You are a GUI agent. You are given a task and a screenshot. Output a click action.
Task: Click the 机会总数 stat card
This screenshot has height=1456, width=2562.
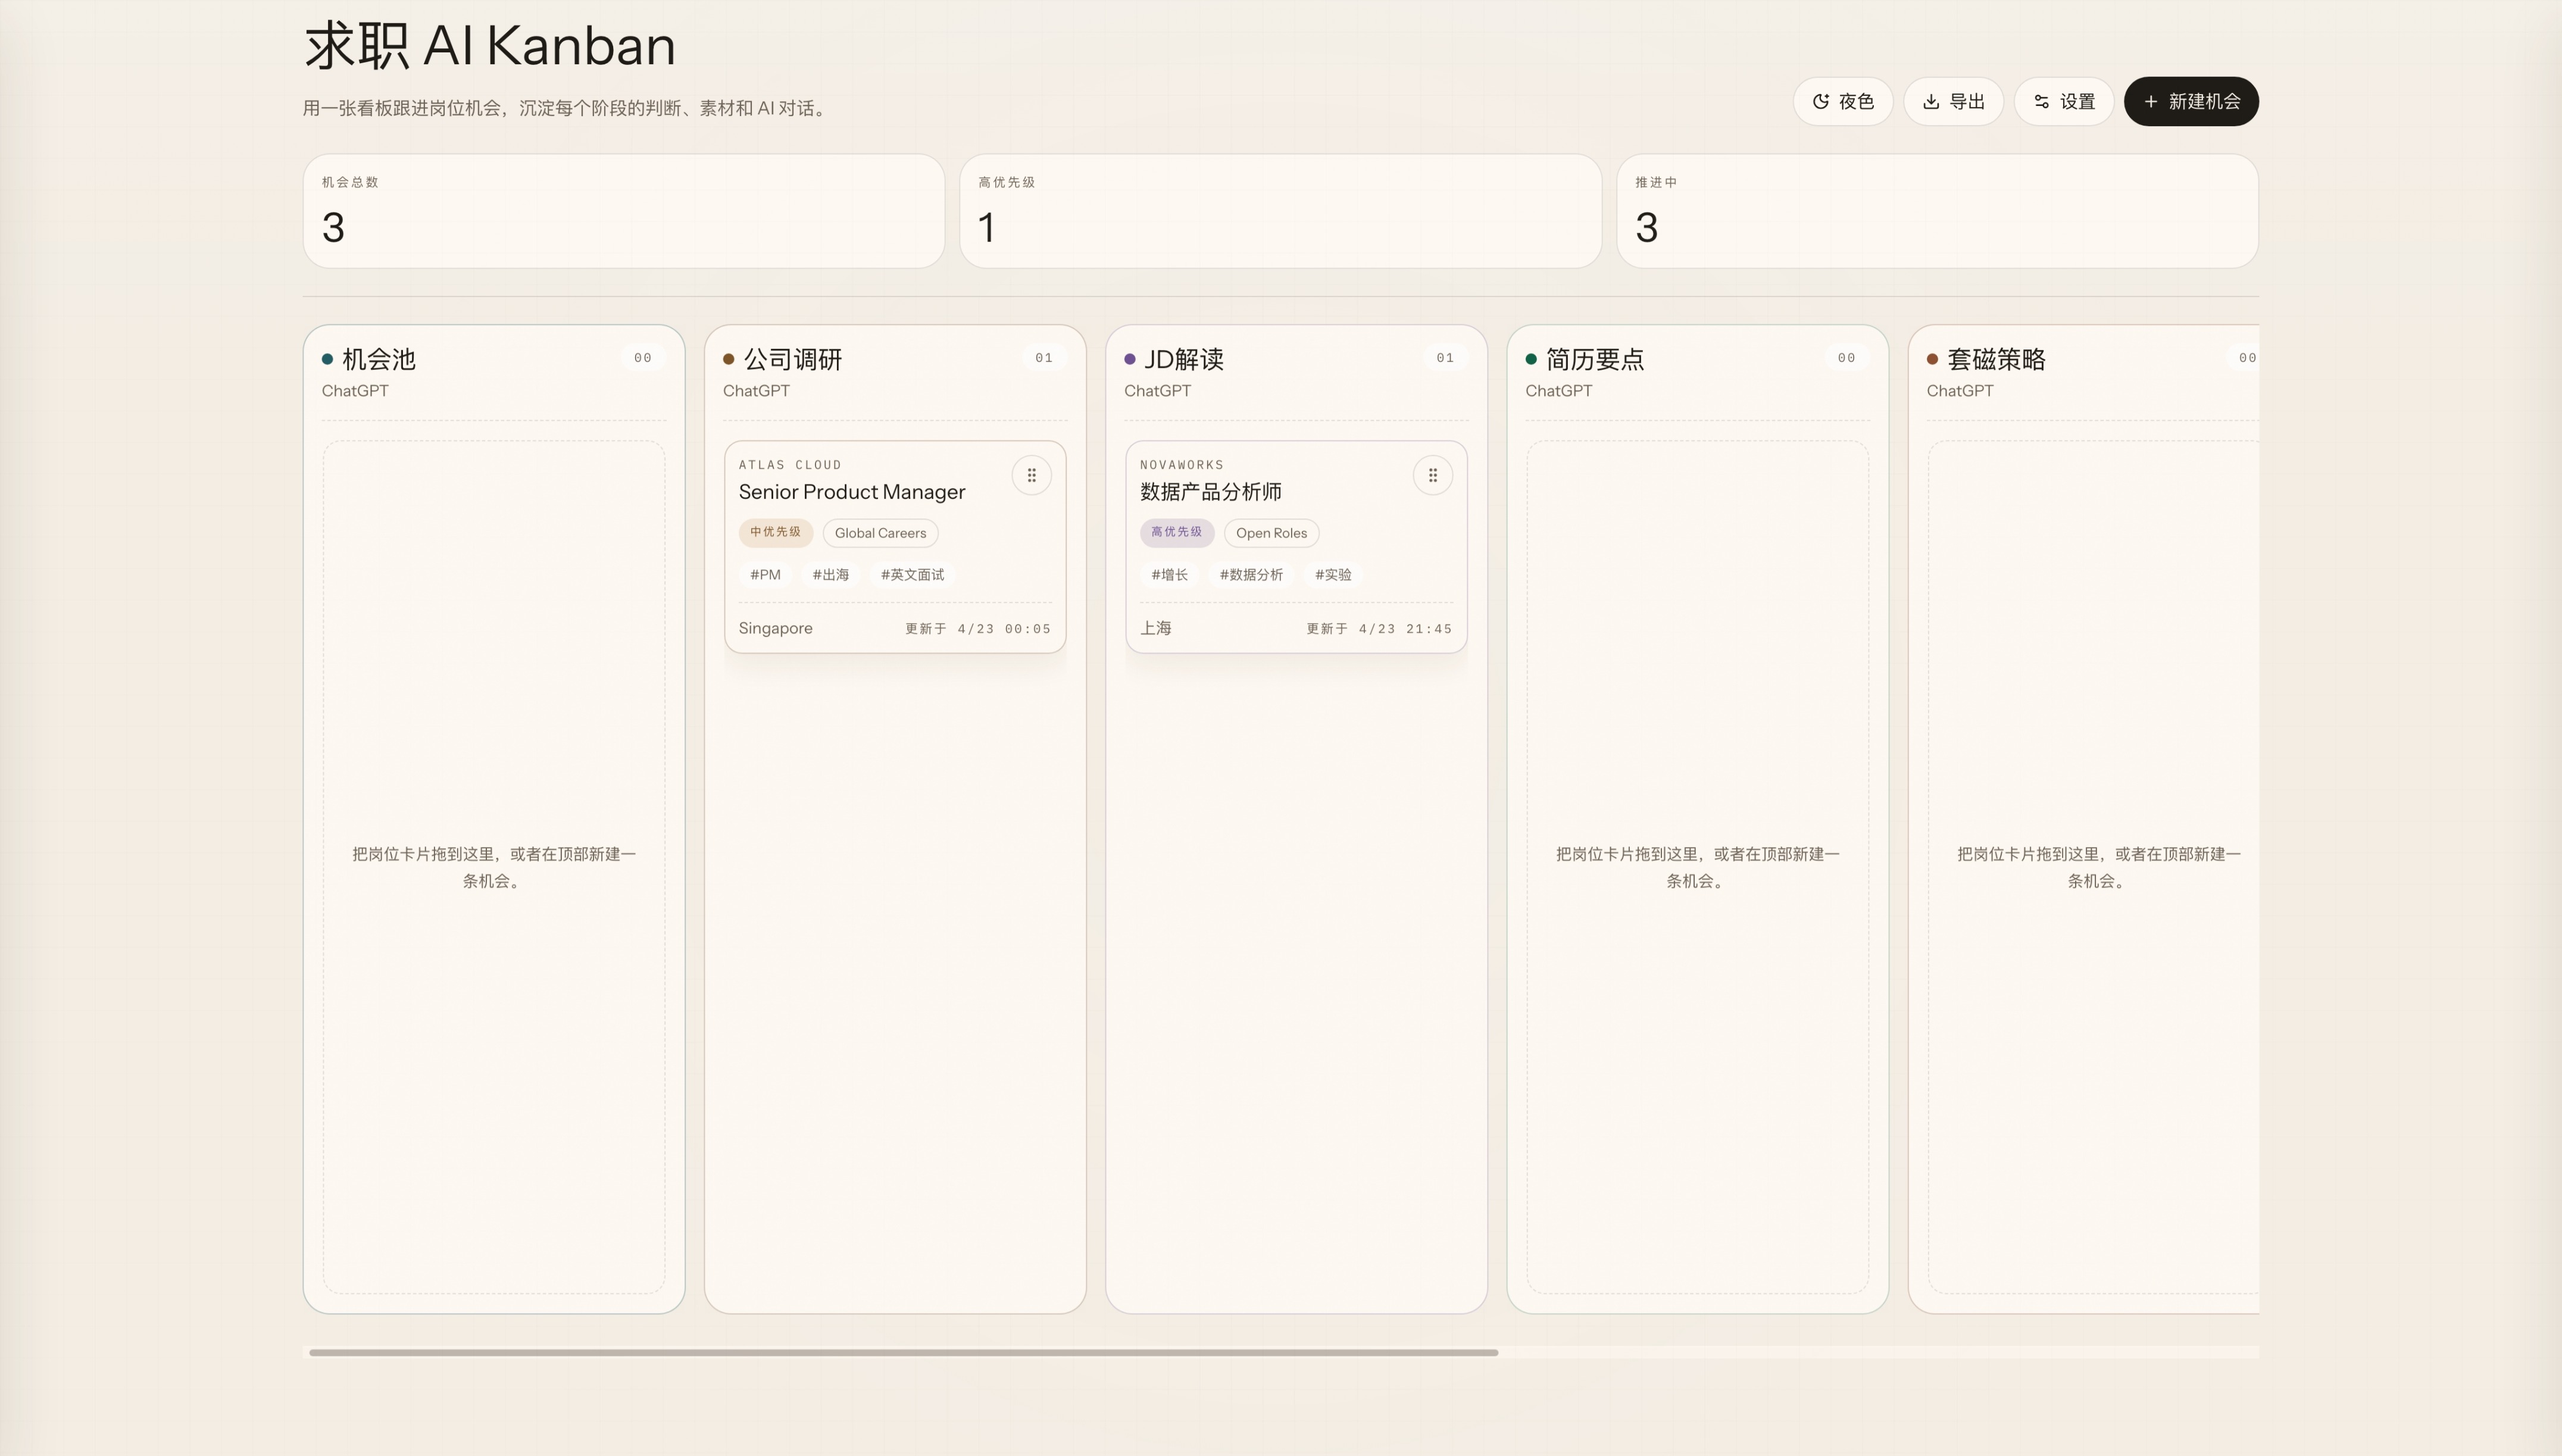[624, 211]
